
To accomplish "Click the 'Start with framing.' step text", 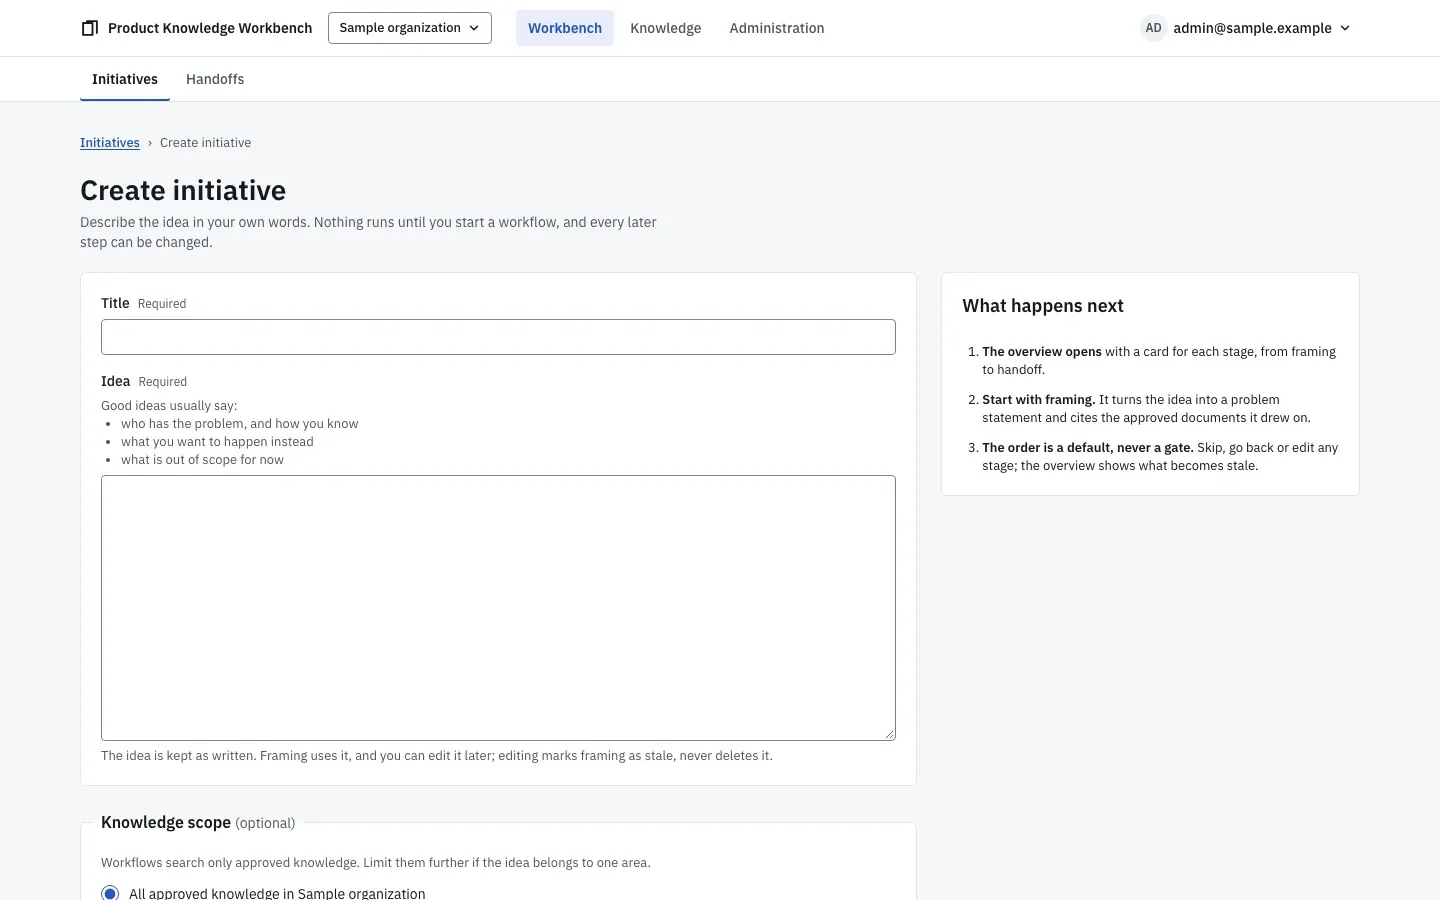I will [x=1039, y=399].
